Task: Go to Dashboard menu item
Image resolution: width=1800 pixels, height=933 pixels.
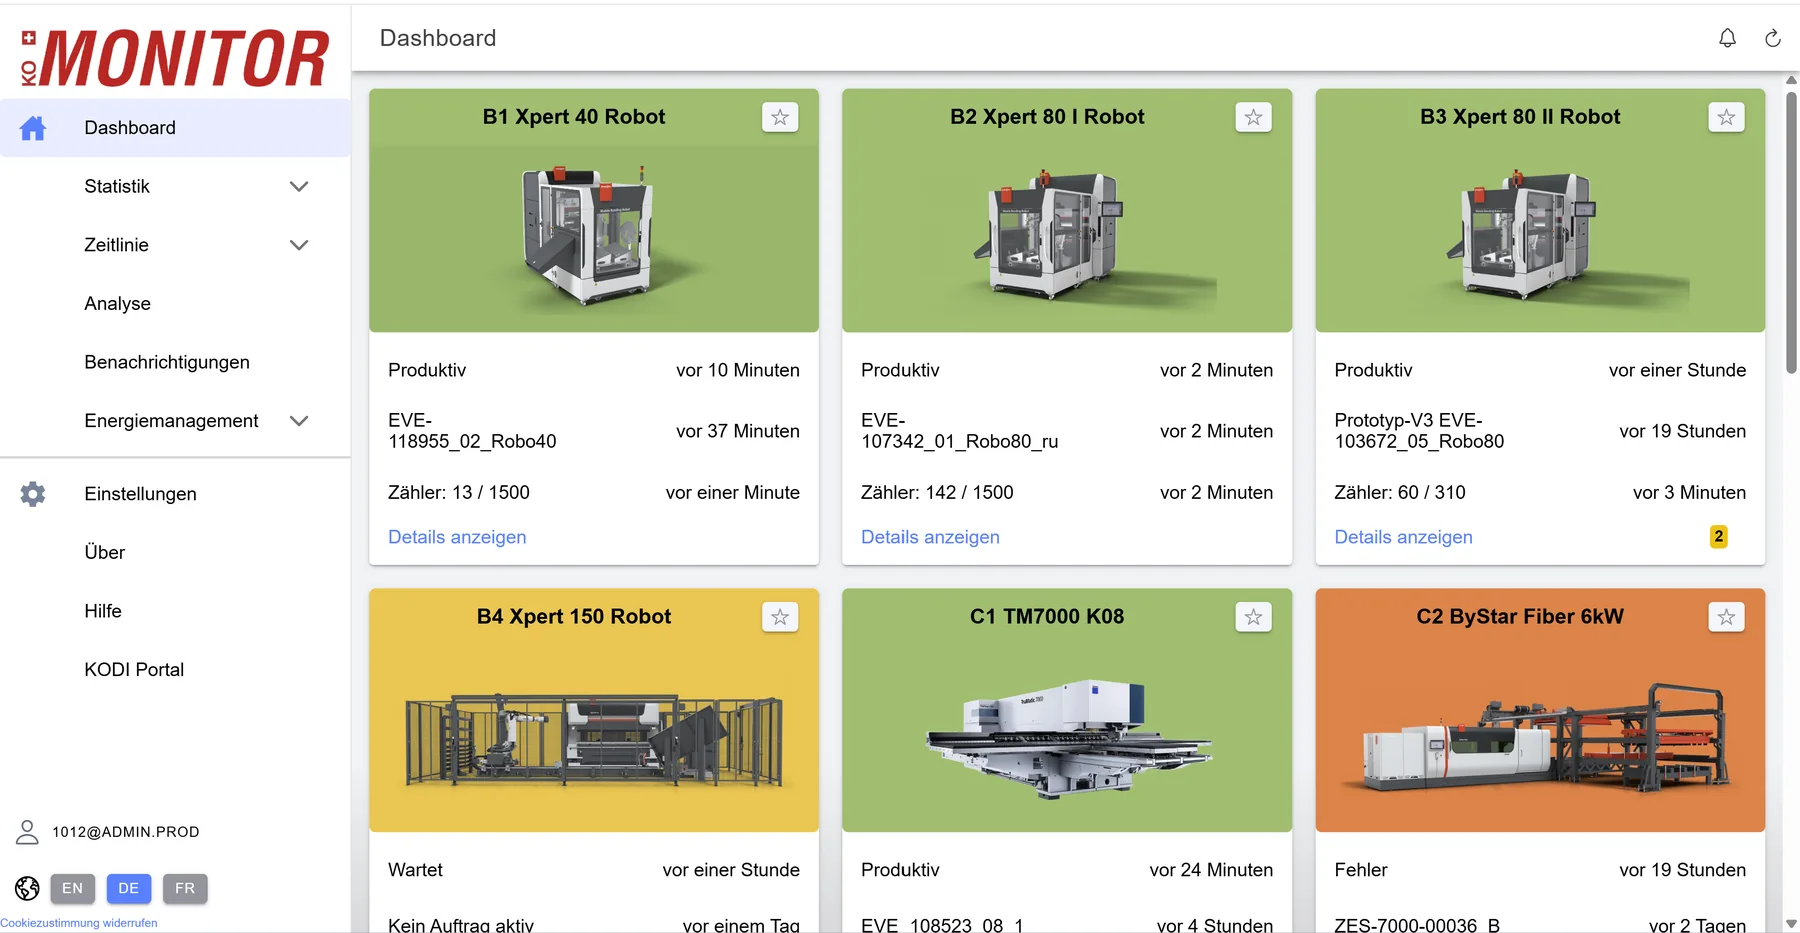Action: click(175, 128)
